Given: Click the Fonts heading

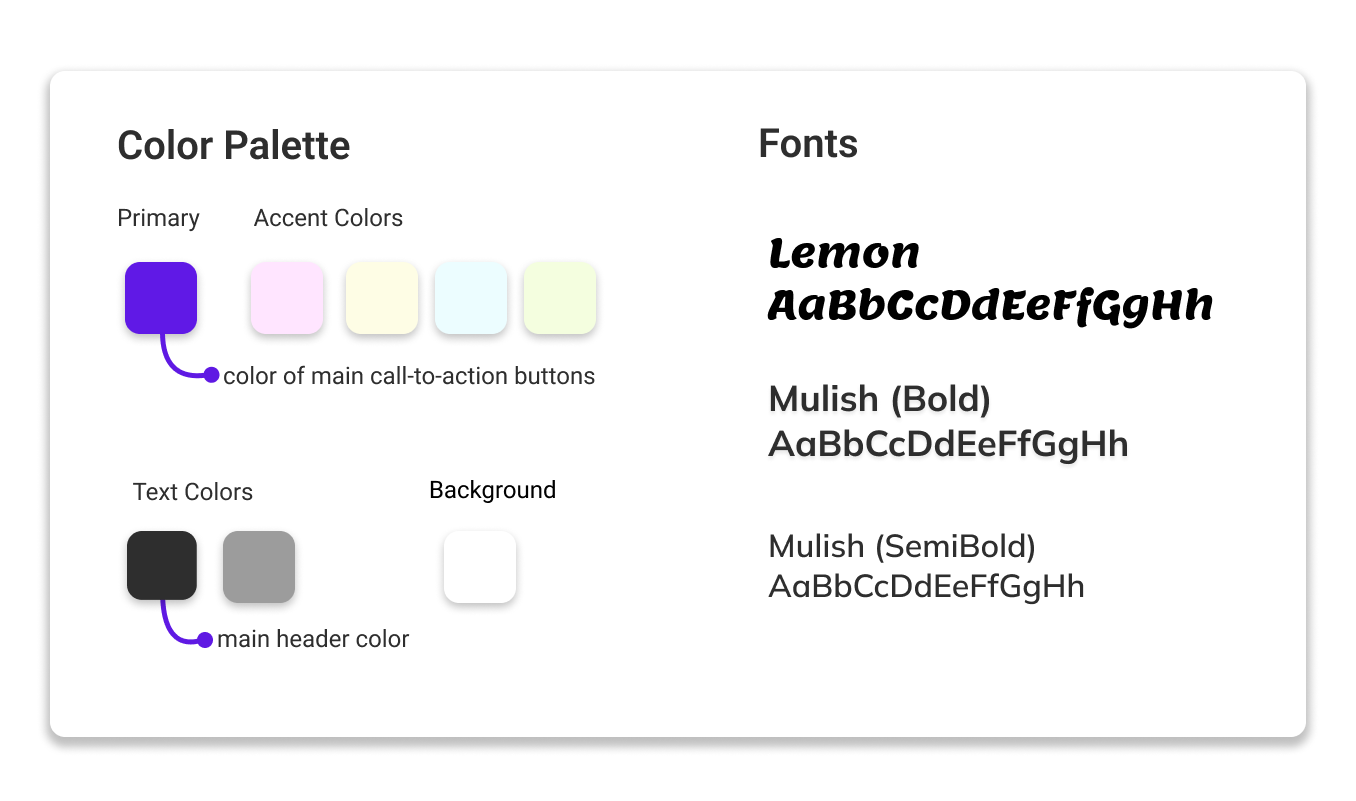Looking at the screenshot, I should (x=808, y=144).
